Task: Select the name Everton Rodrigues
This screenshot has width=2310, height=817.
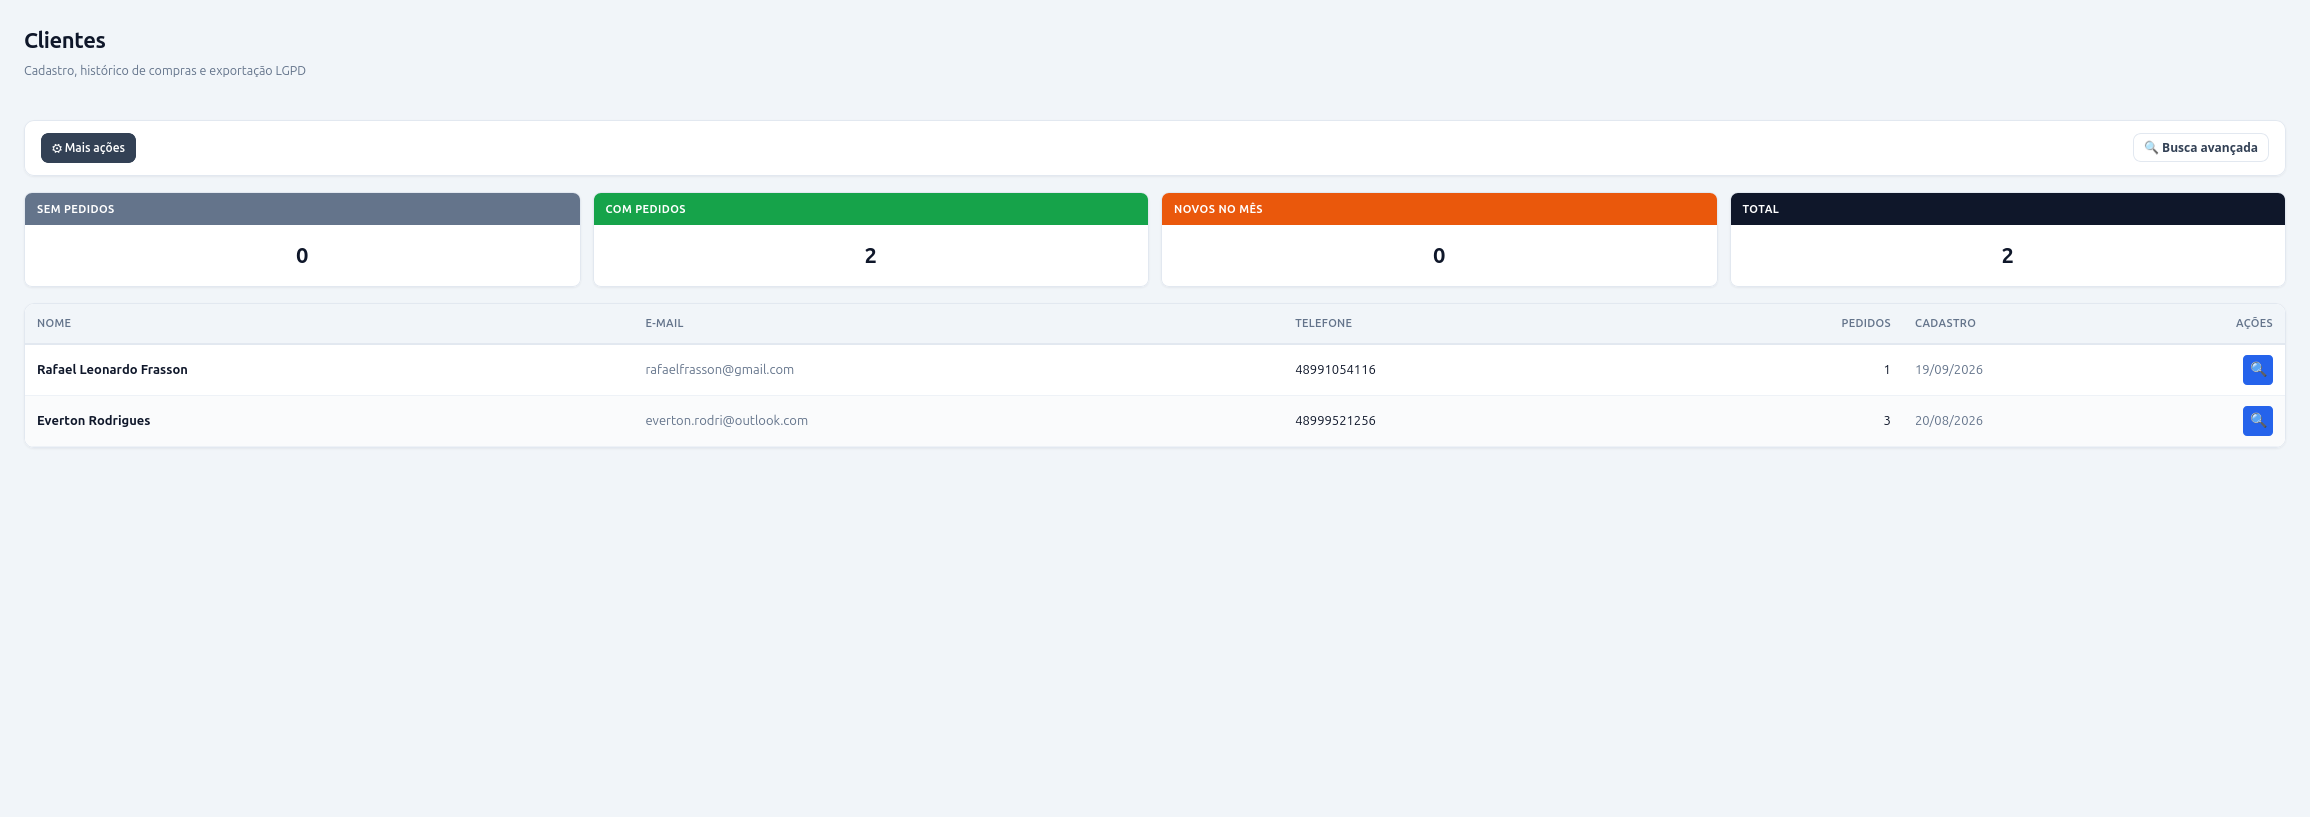Action: (x=94, y=421)
